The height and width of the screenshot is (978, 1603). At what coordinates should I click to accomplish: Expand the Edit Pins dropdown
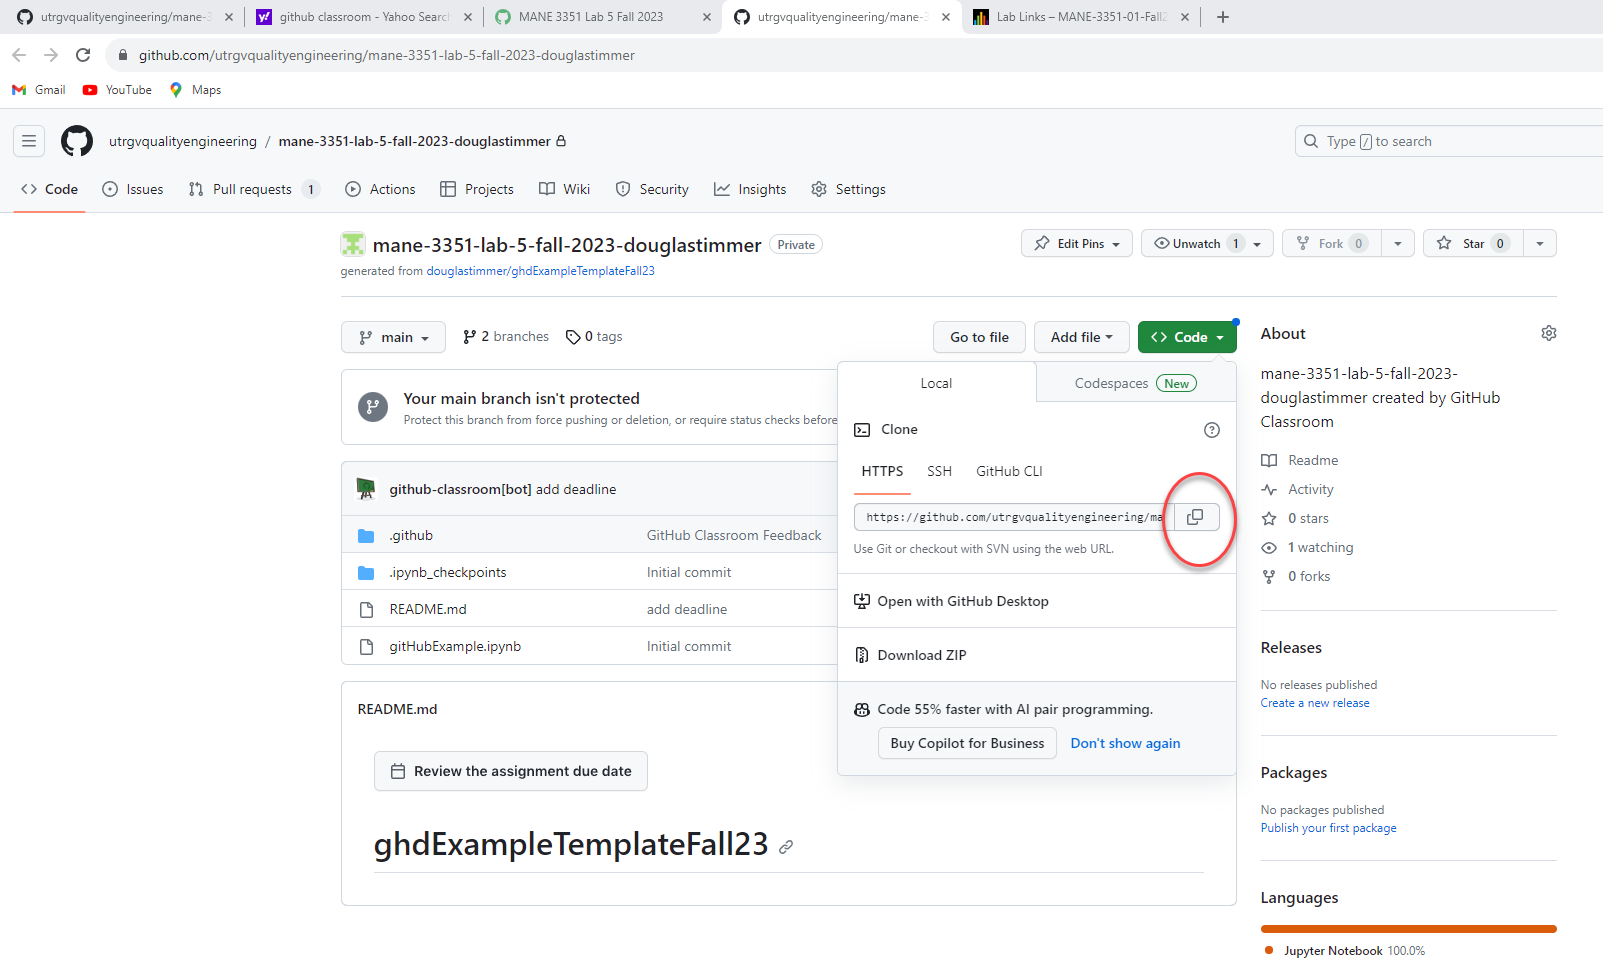1077,243
